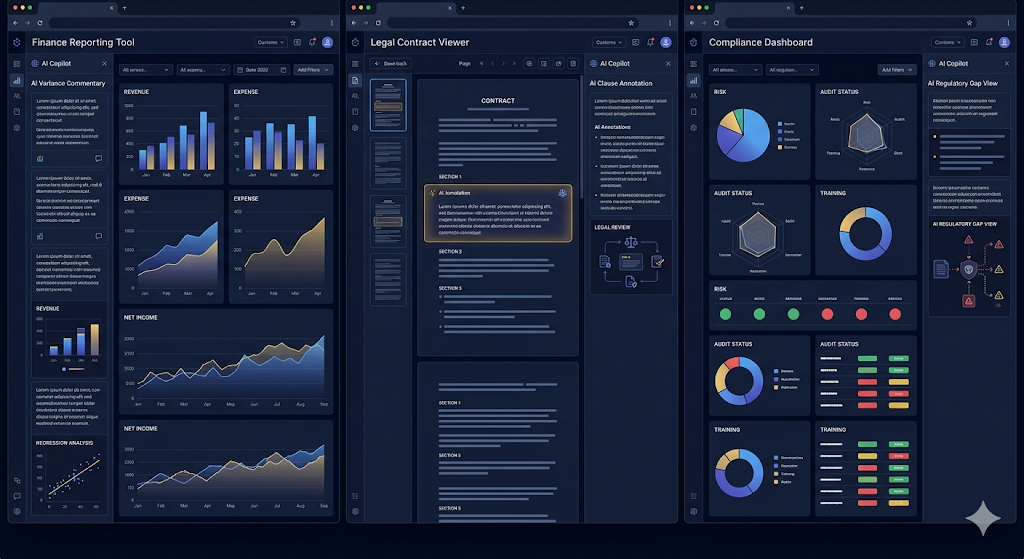
Task: Click the notification bell in Compliance Dashboard
Action: [x=989, y=42]
